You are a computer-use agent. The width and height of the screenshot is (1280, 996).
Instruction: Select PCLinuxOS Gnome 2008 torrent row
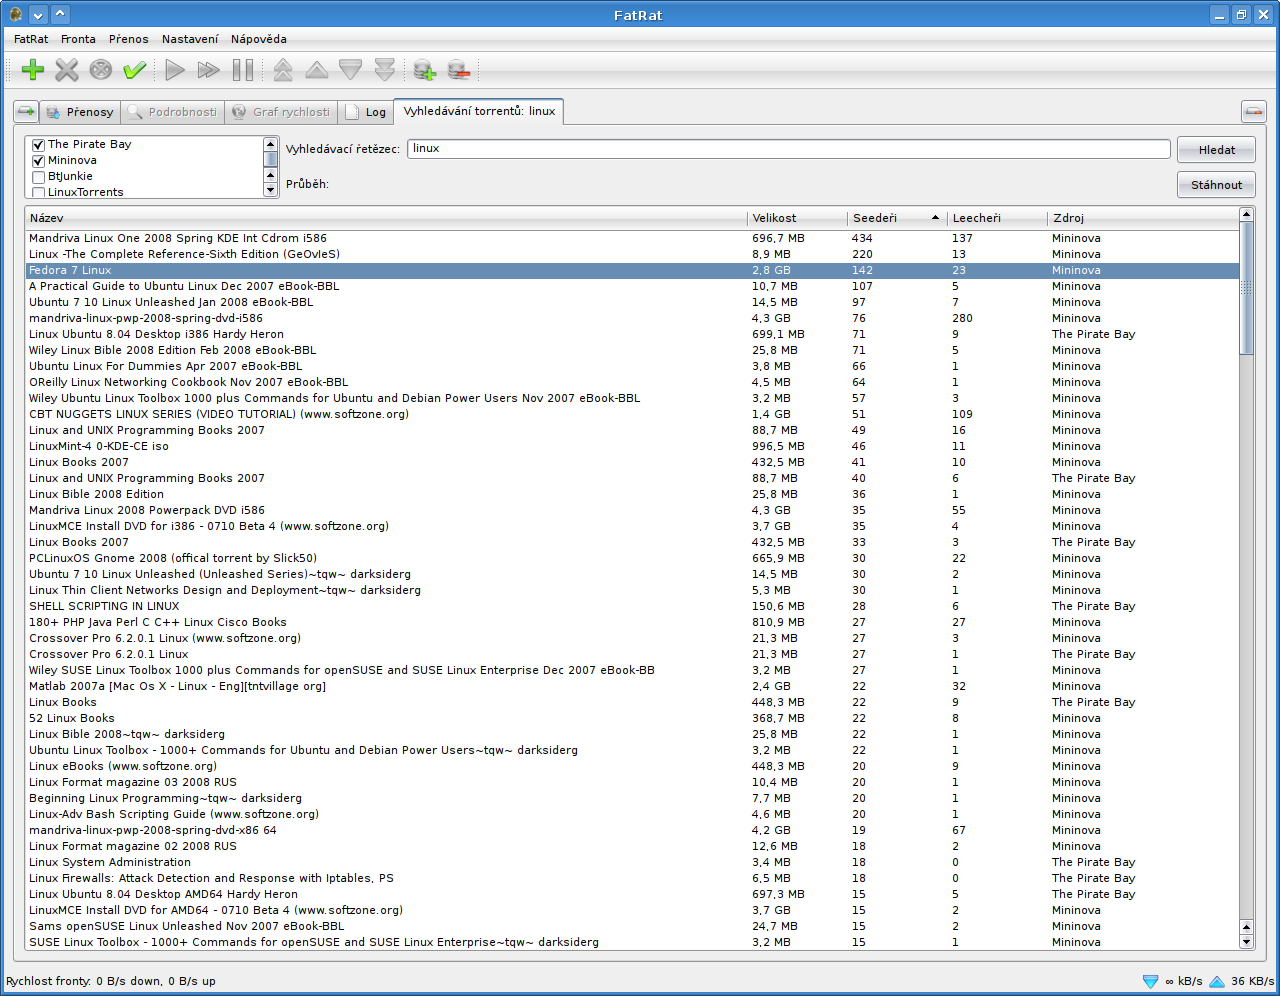(632, 558)
